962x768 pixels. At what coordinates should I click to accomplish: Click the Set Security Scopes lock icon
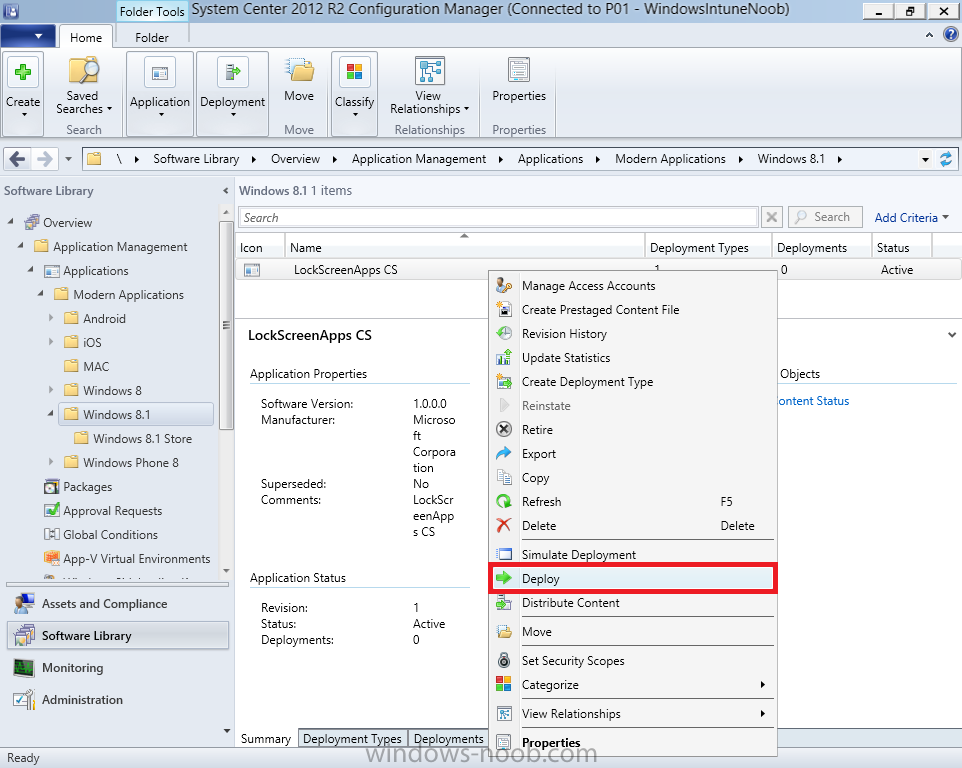coord(504,660)
